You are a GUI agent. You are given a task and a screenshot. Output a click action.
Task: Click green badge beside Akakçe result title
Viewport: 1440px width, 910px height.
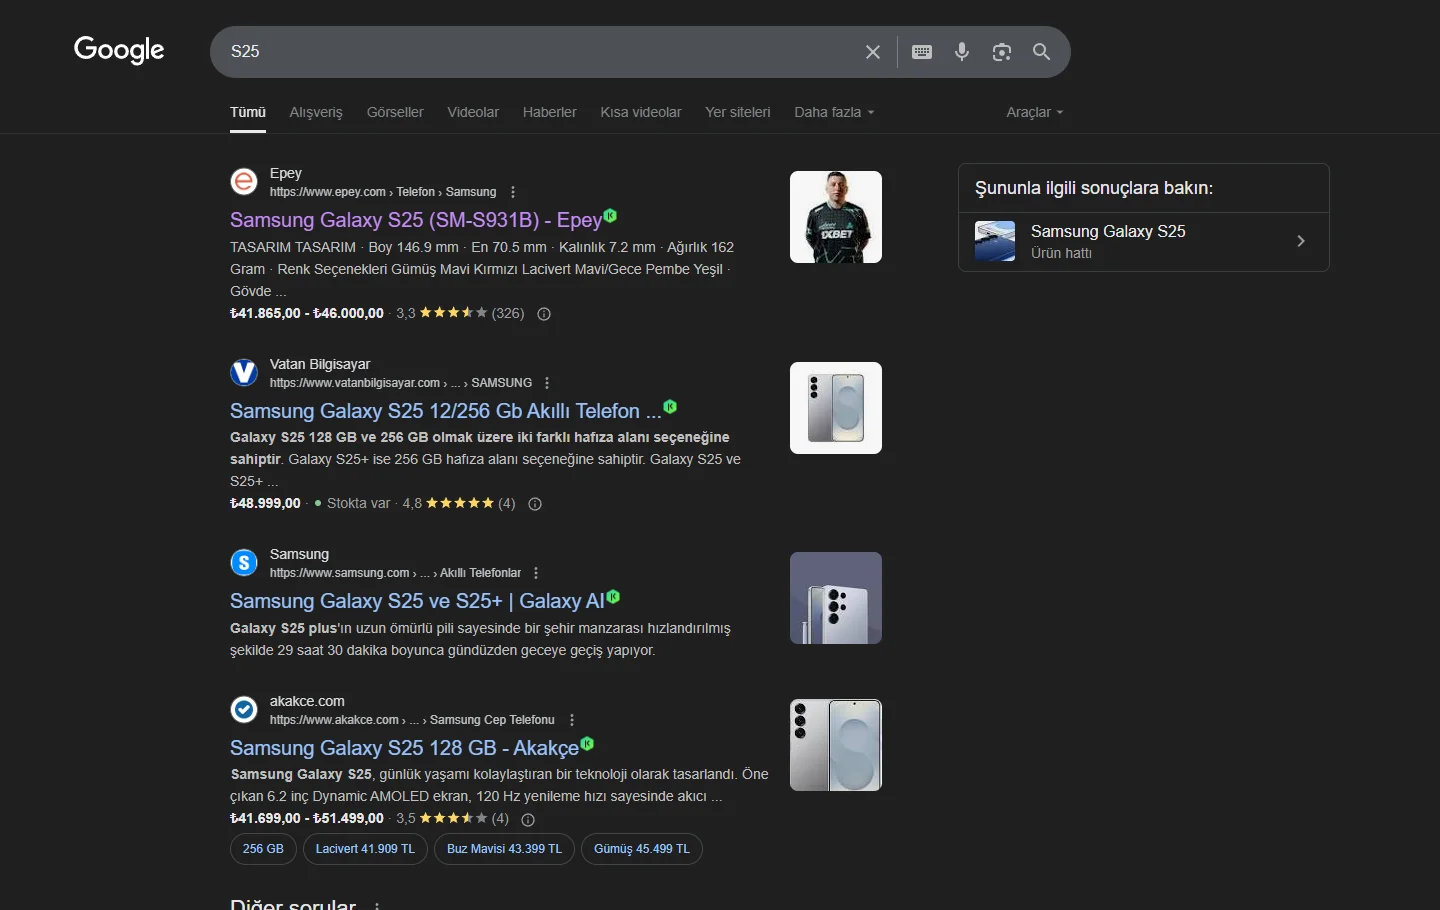click(587, 743)
